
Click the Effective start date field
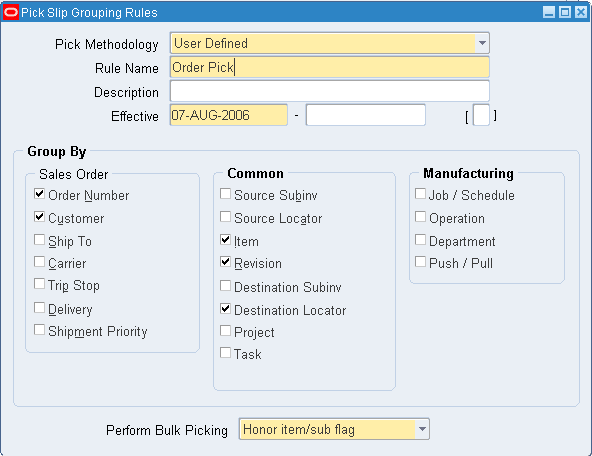(x=229, y=115)
